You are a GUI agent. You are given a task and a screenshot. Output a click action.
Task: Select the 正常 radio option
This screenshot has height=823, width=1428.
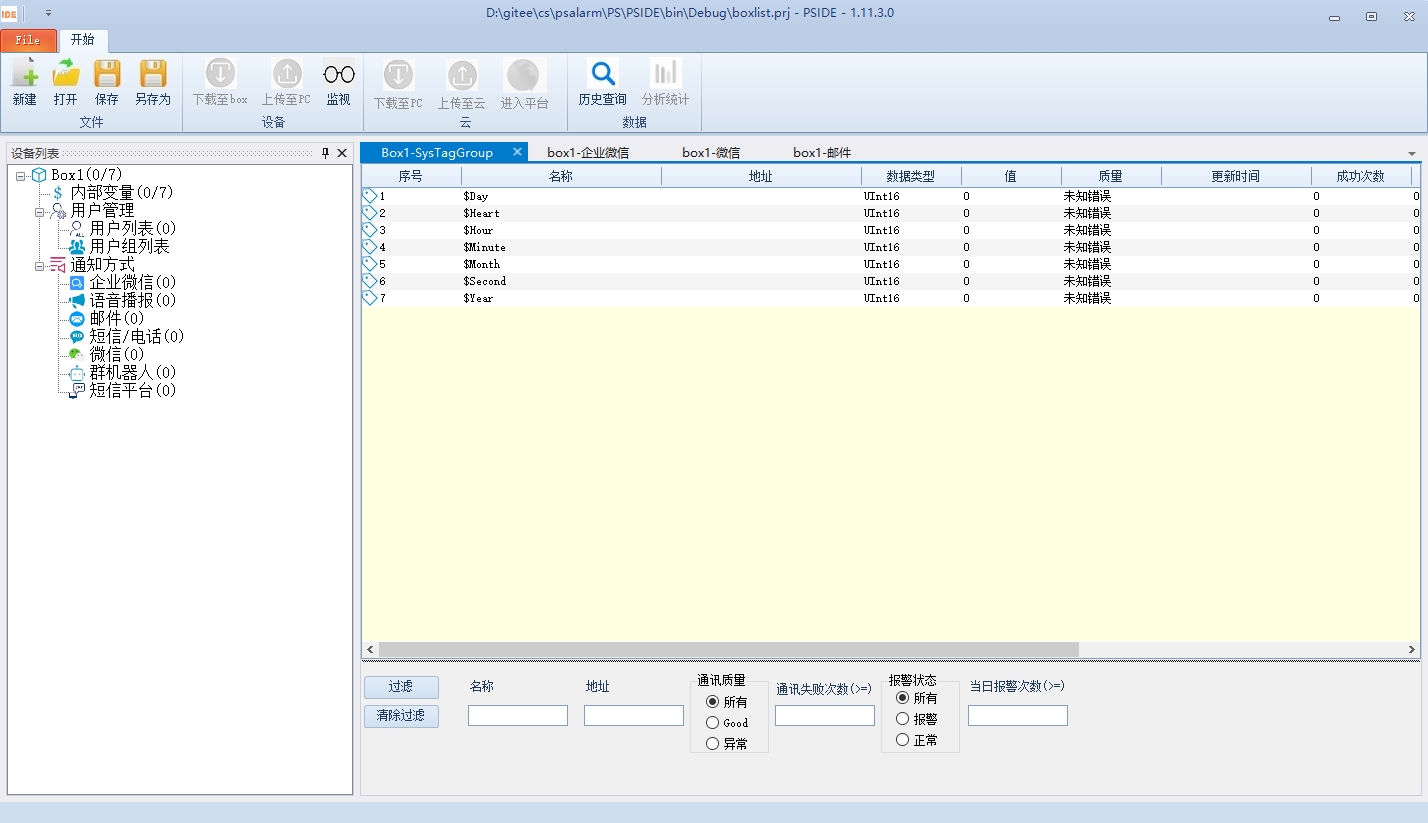pyautogui.click(x=902, y=739)
